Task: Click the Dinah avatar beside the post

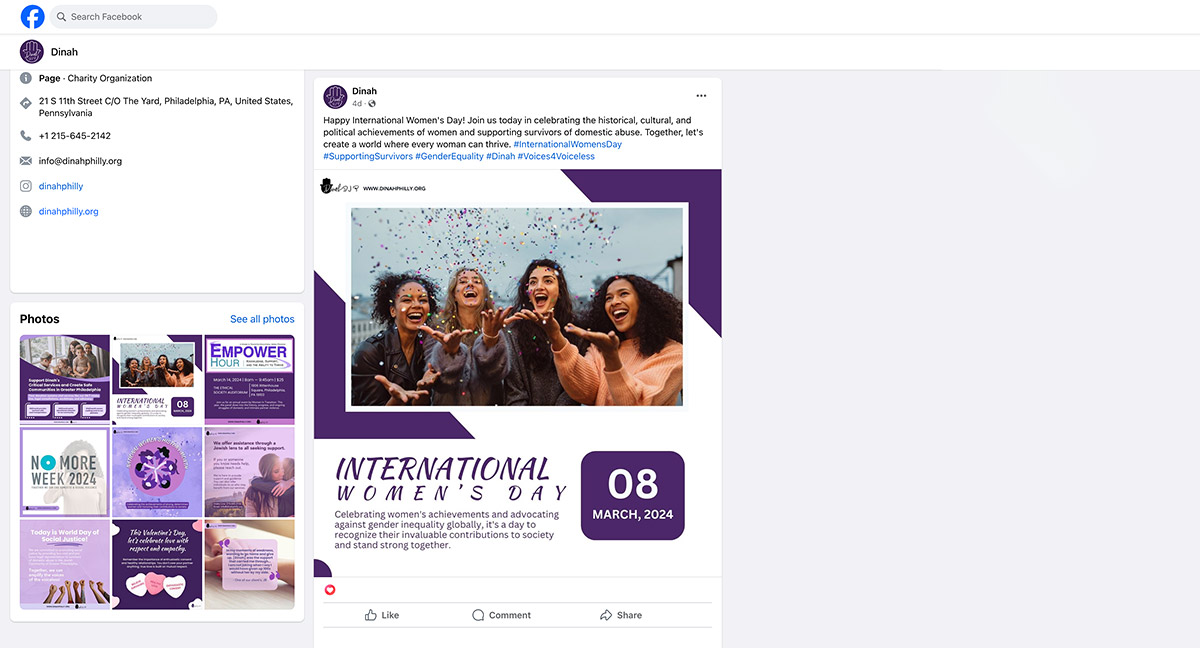Action: (335, 97)
